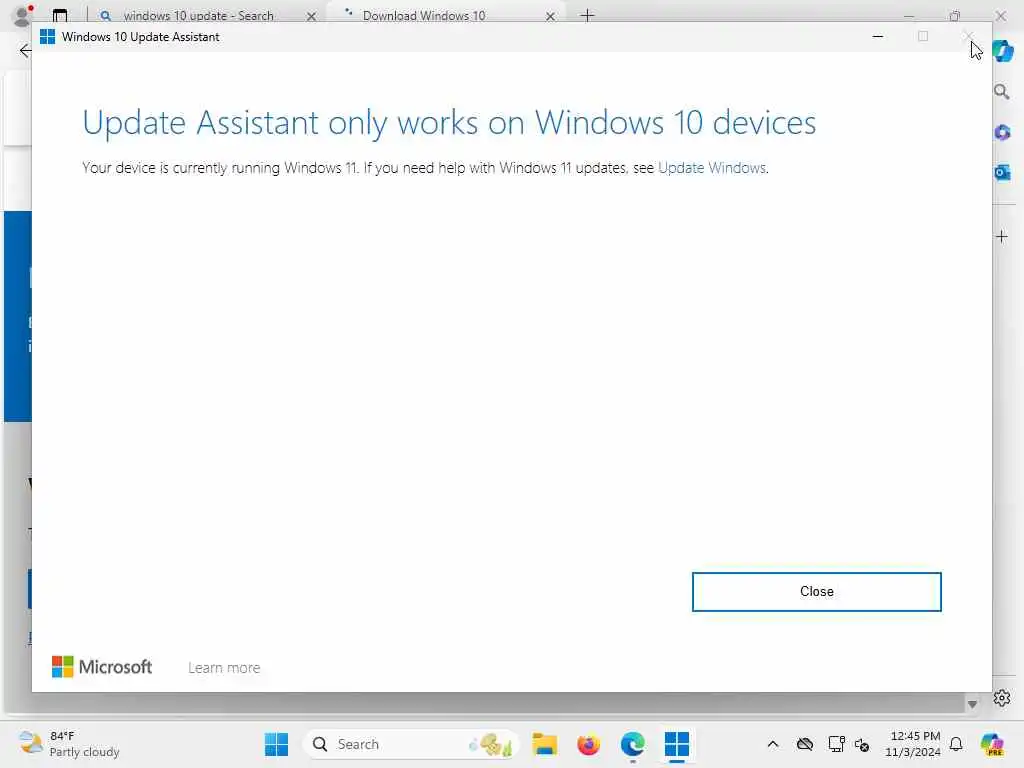Open Edge sidebar settings gear

pyautogui.click(x=1002, y=698)
